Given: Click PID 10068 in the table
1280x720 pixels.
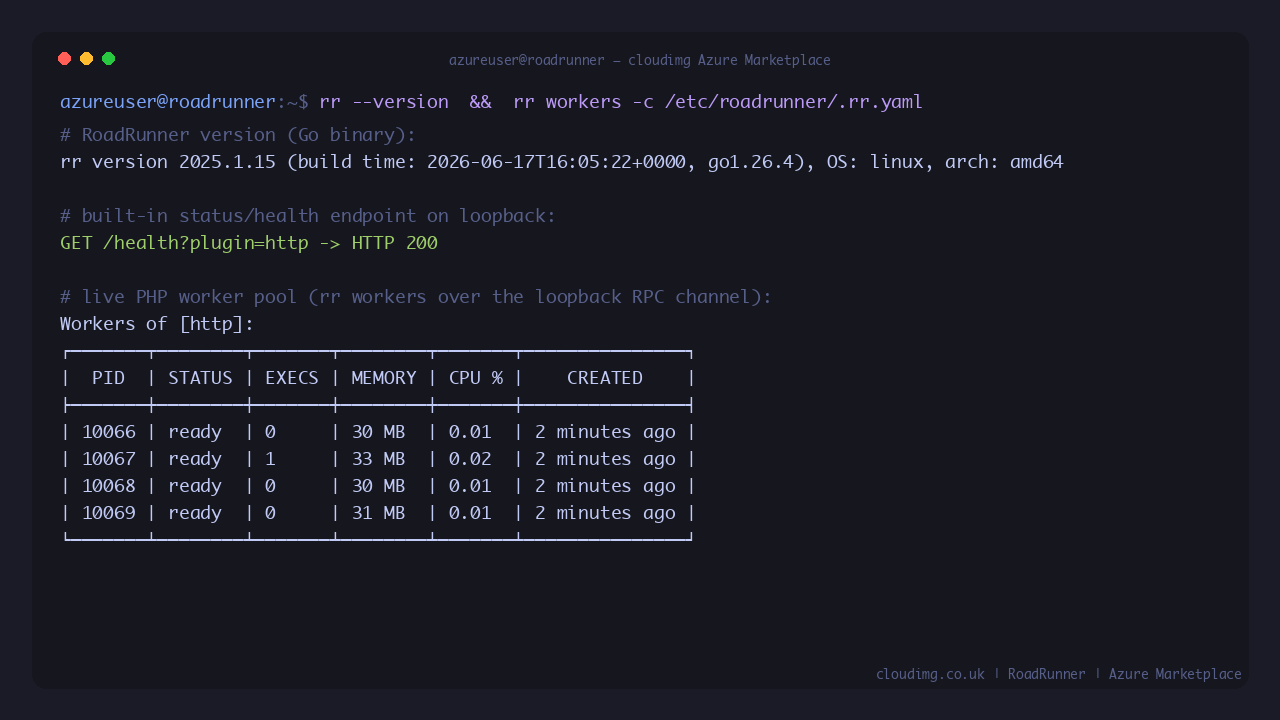Looking at the screenshot, I should tap(108, 486).
